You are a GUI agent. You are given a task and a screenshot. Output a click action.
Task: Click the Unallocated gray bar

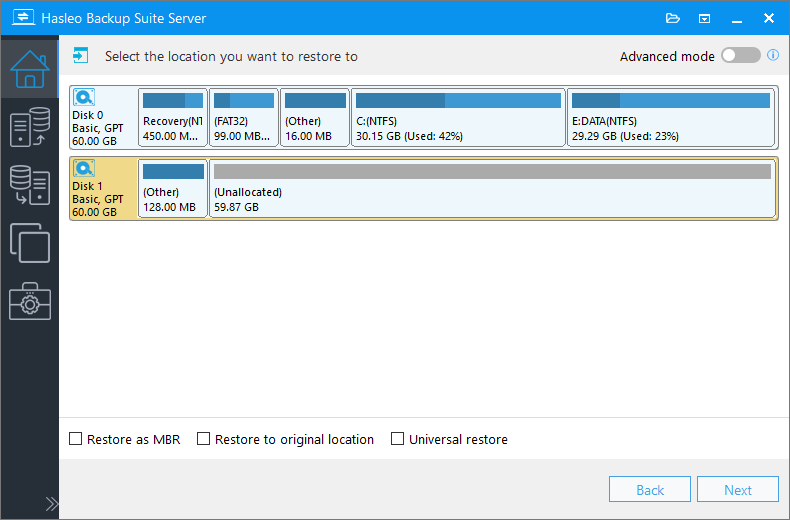(492, 171)
